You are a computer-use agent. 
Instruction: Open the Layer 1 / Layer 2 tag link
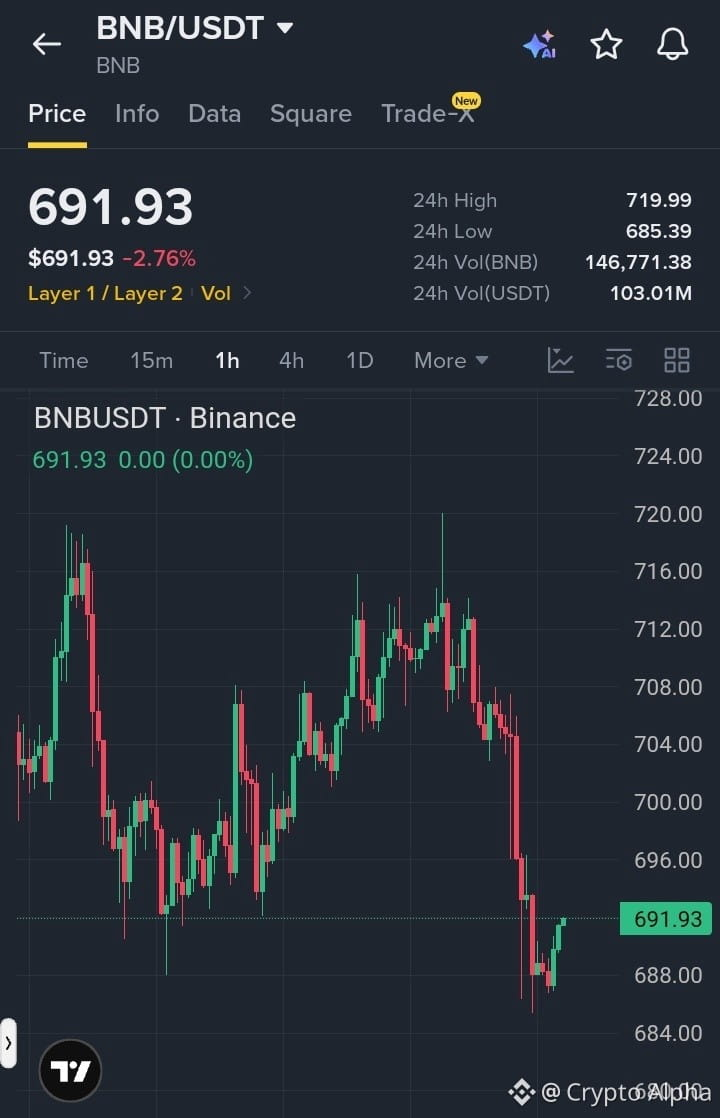(x=105, y=294)
